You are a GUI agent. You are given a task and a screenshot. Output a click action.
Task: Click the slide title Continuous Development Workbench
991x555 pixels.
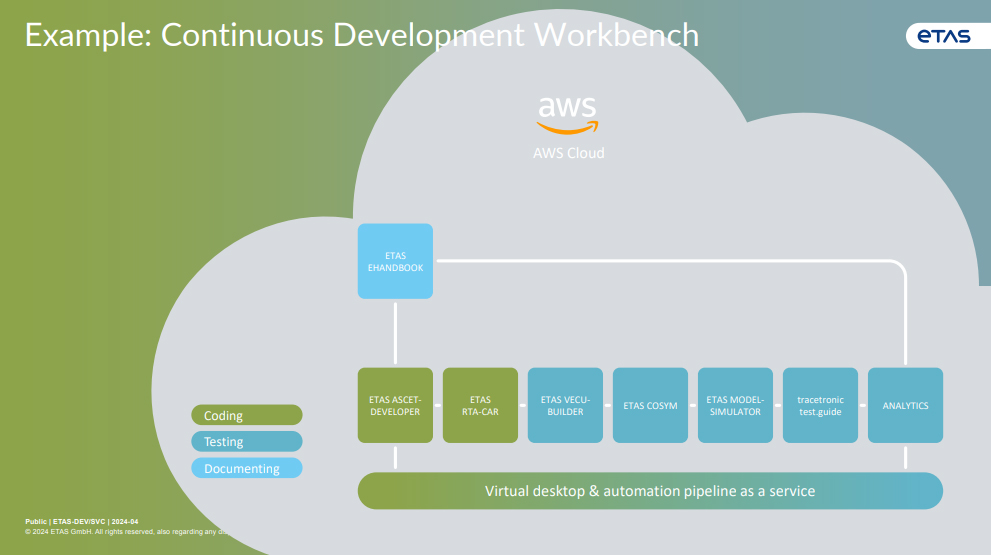click(362, 35)
